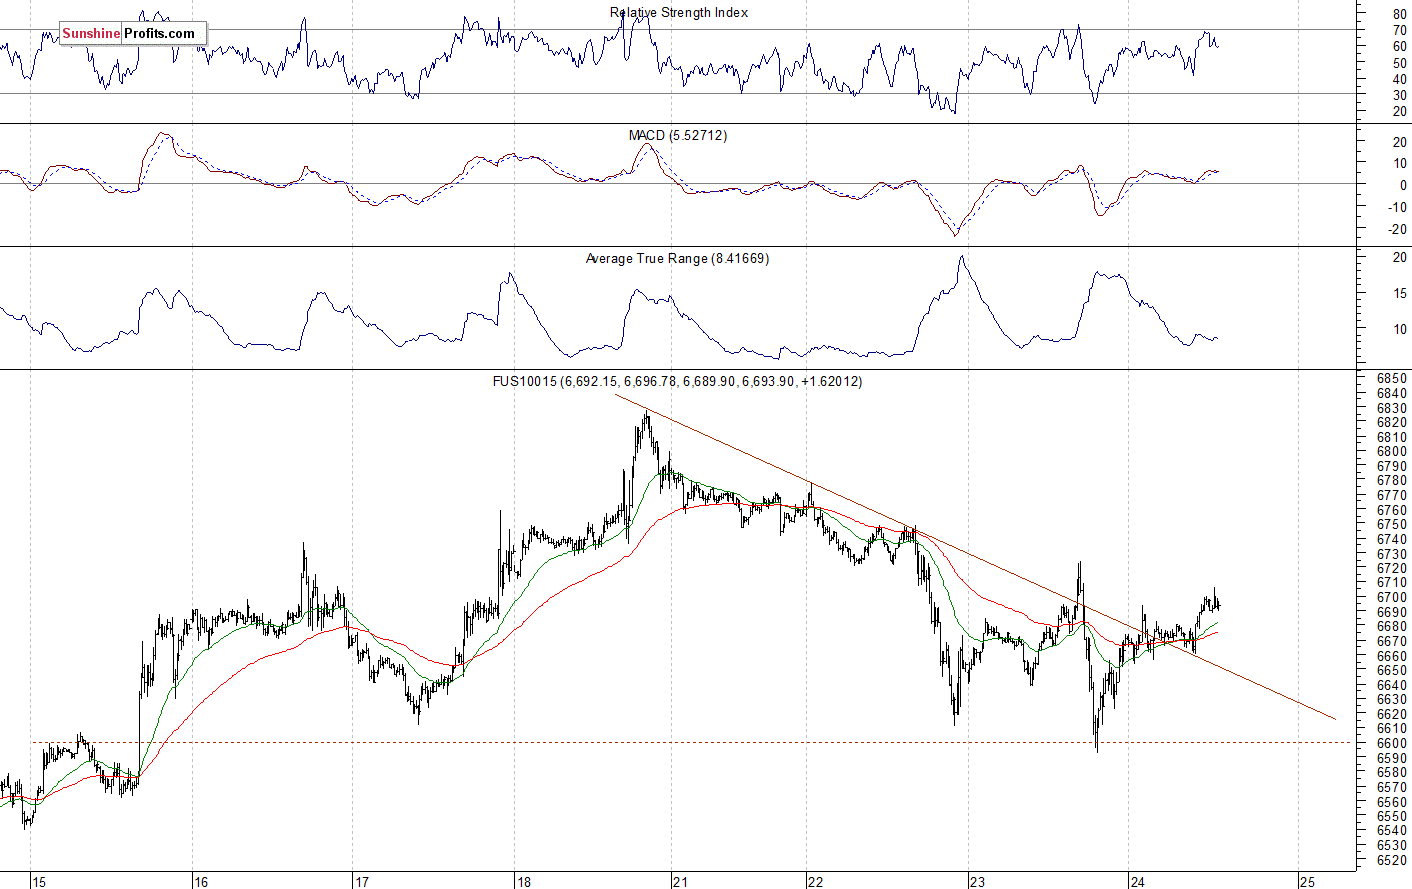The height and width of the screenshot is (889, 1412).
Task: Click the ATR axis value 10
Action: tap(1399, 329)
